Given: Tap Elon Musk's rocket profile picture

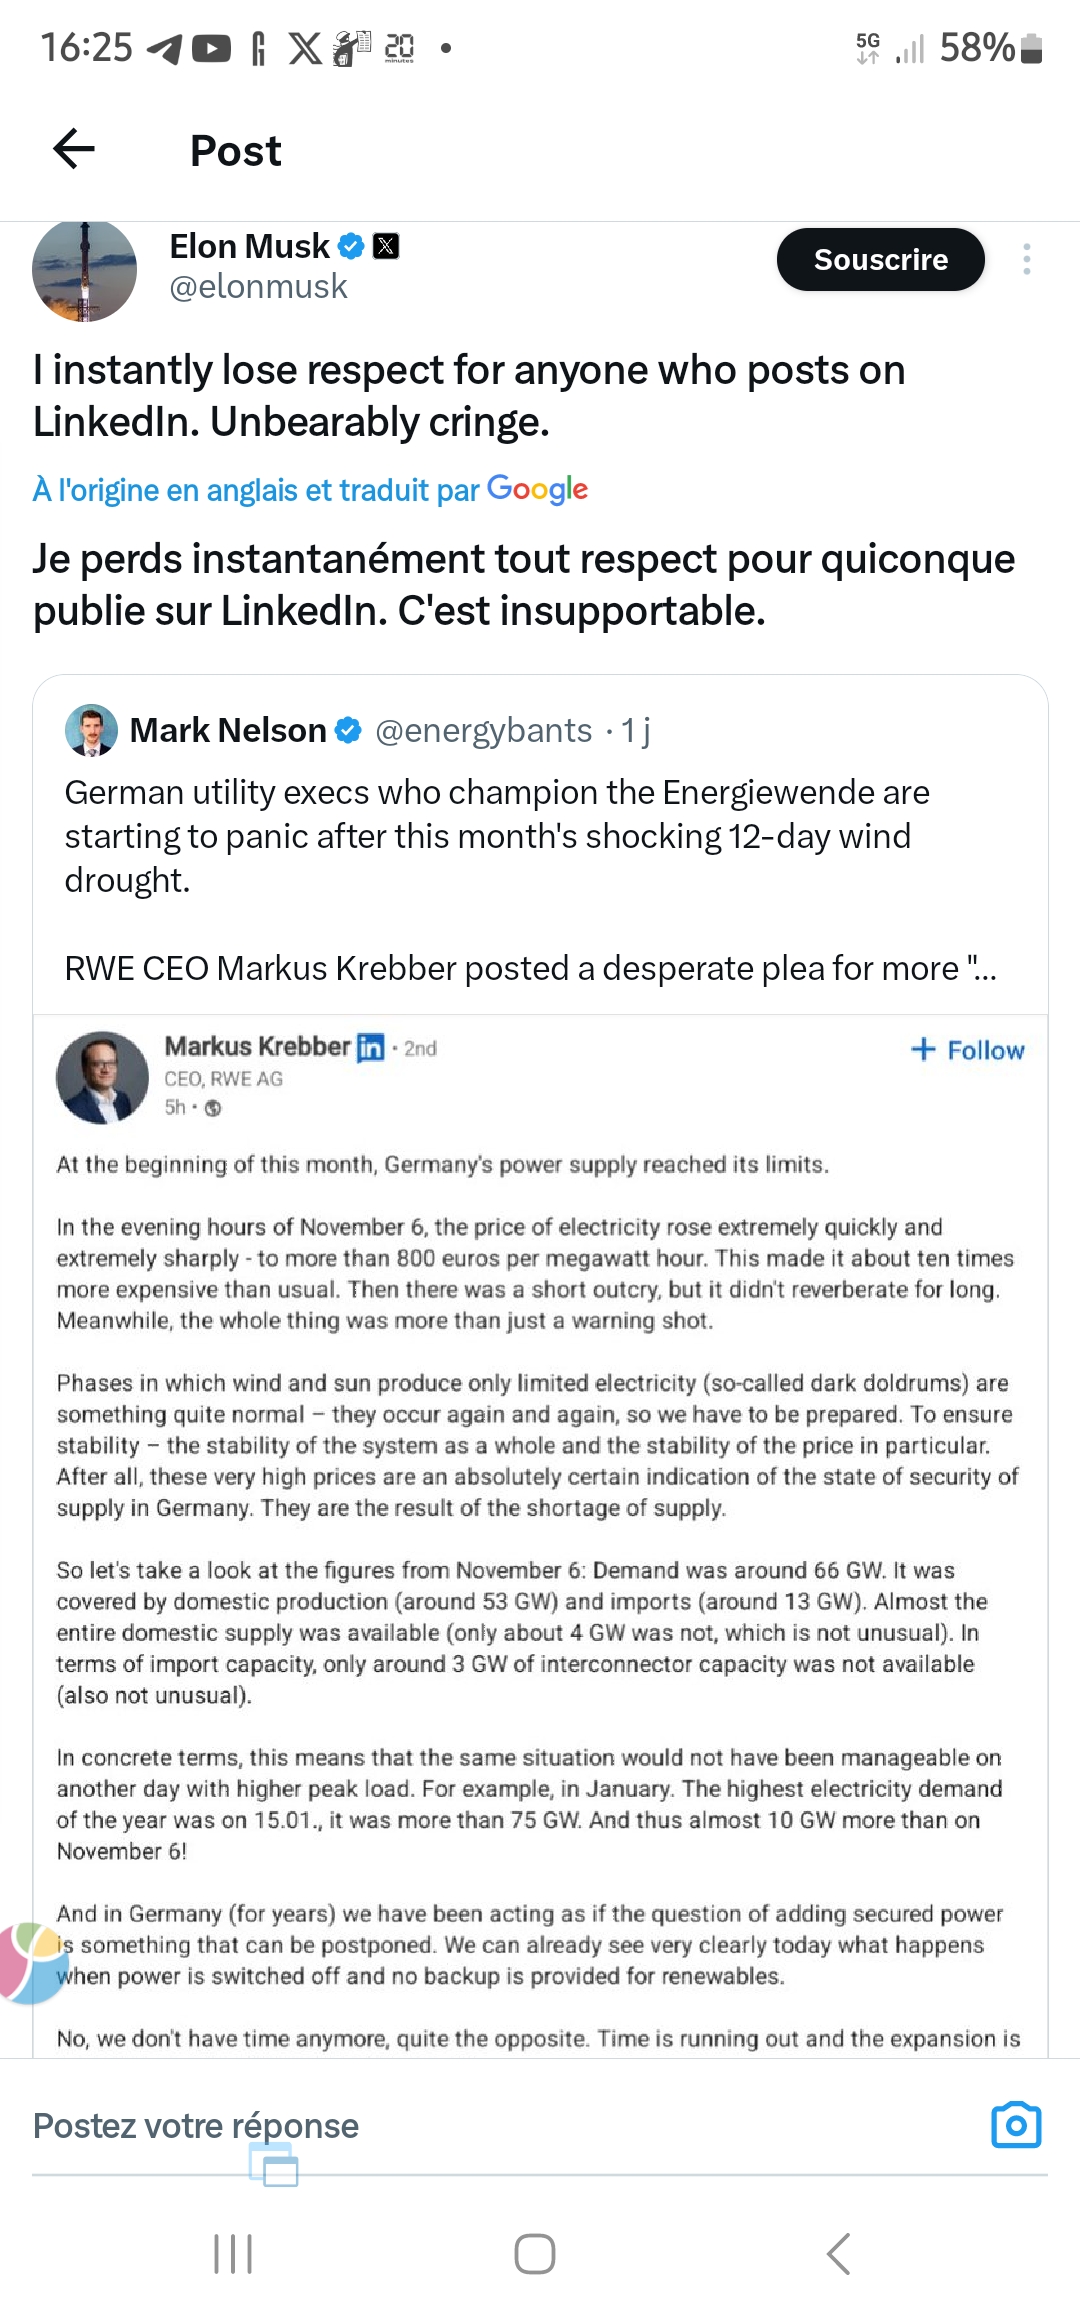Looking at the screenshot, I should (85, 270).
